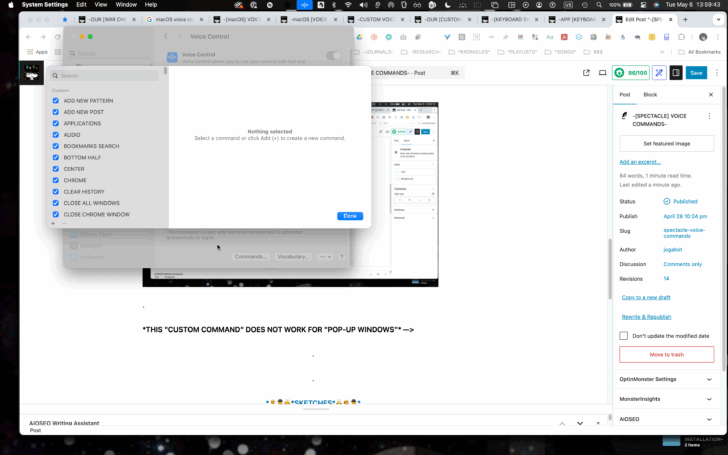
Task: Uncheck the ADD NEW PATTERN command
Action: [56, 101]
